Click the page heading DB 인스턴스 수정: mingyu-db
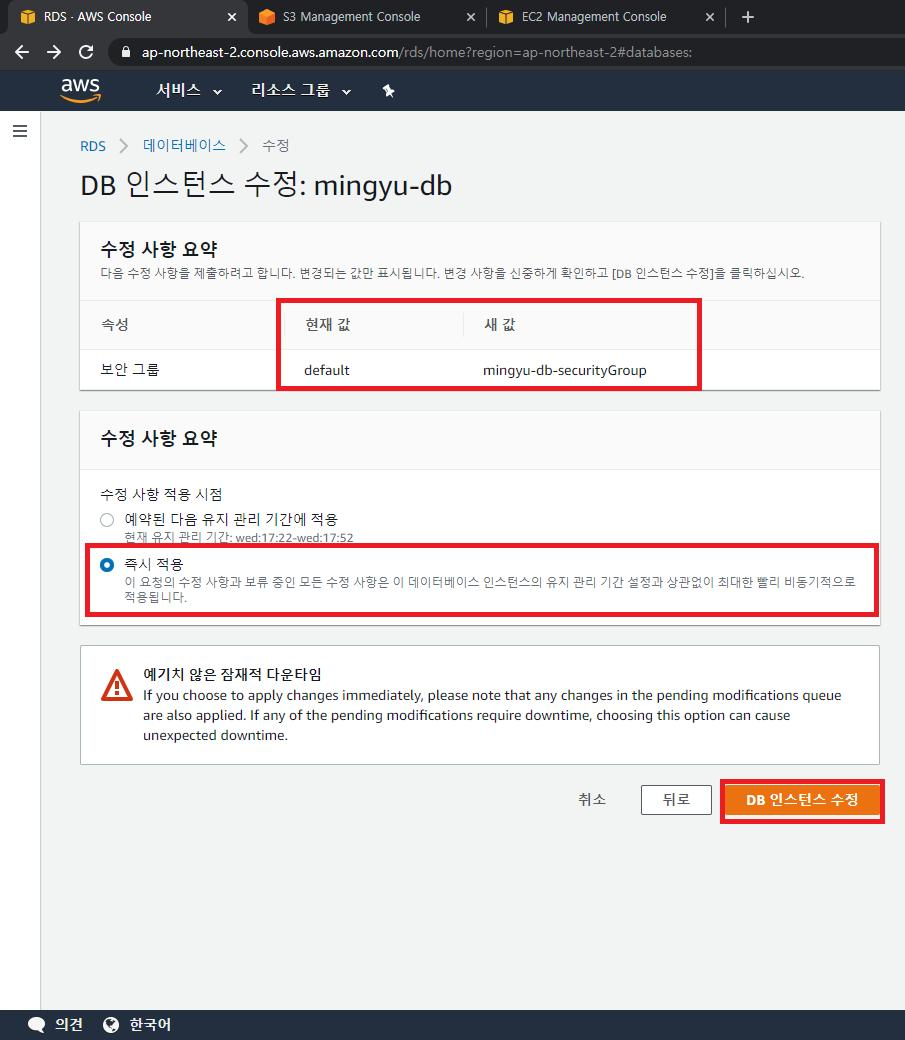This screenshot has width=905, height=1040. (266, 185)
